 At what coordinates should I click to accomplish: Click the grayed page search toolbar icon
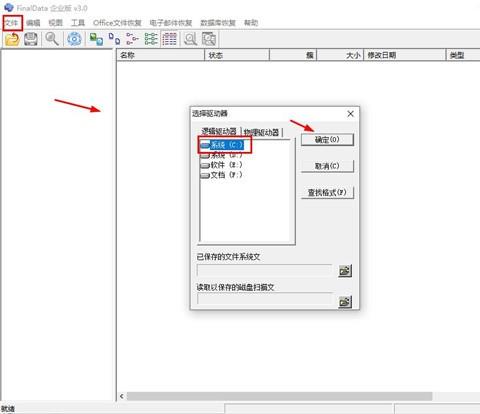(209, 39)
